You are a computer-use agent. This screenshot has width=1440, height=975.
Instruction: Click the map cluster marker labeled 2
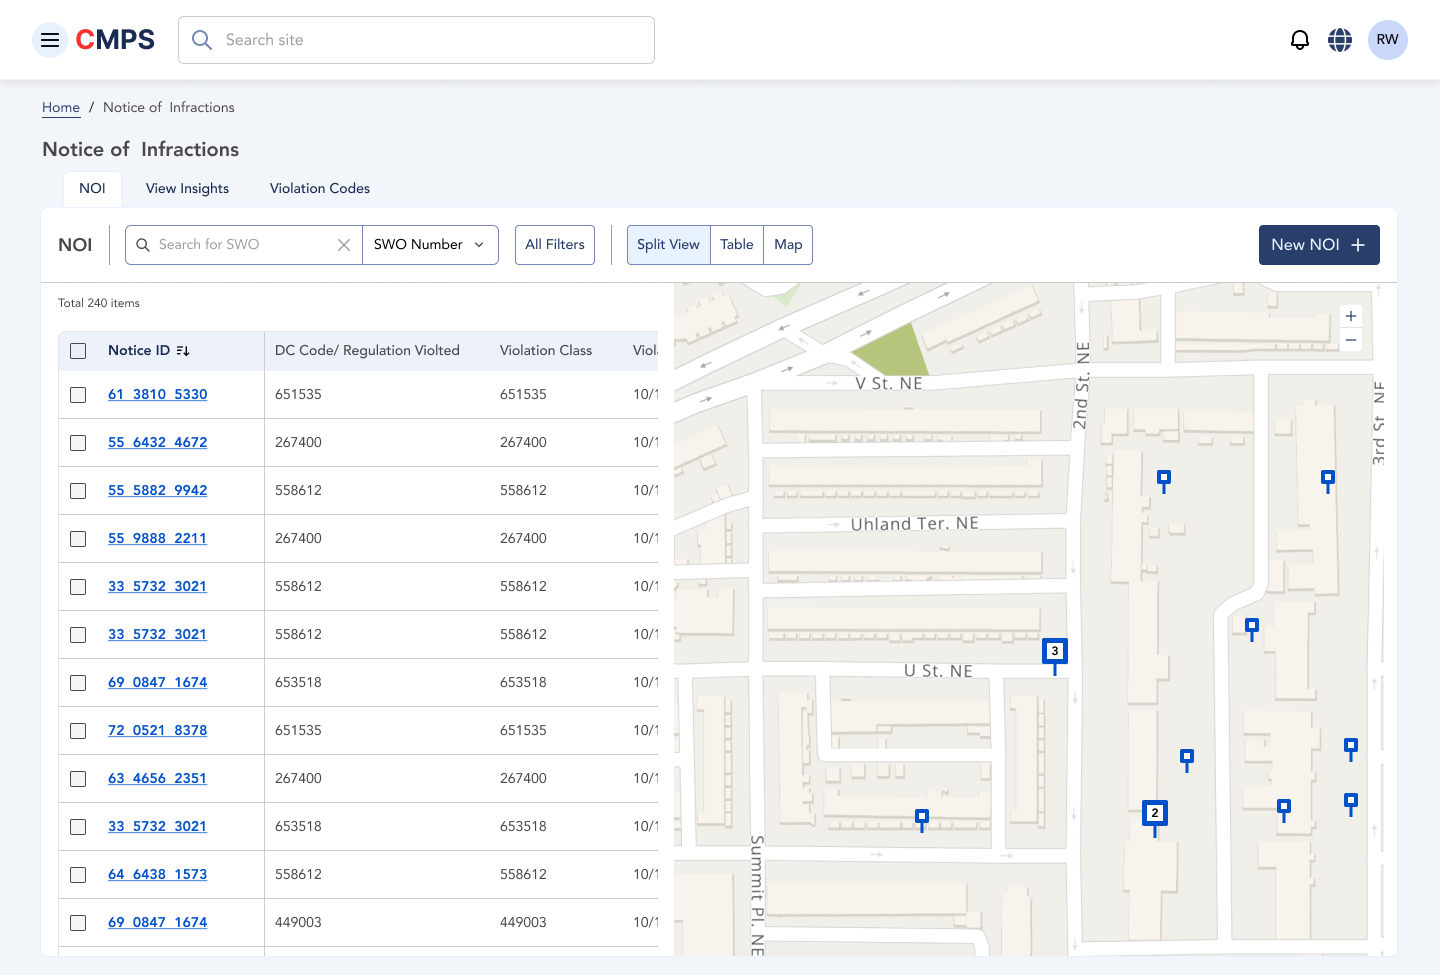click(1154, 813)
